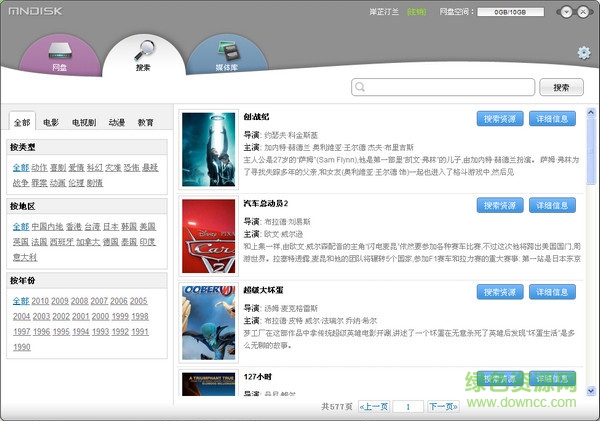Filter by year 2010
This screenshot has height=421, width=600.
(40, 301)
